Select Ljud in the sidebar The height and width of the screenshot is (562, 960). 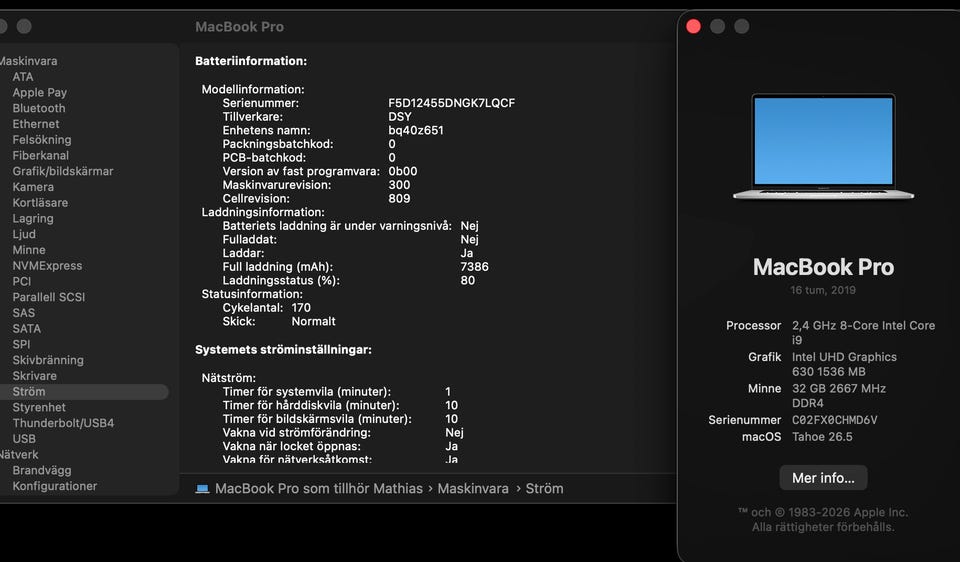pos(24,234)
